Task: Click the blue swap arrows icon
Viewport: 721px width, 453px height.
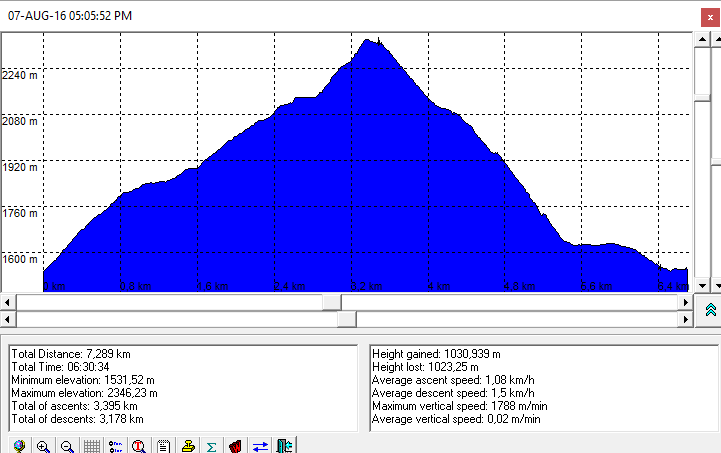Action: (x=260, y=445)
